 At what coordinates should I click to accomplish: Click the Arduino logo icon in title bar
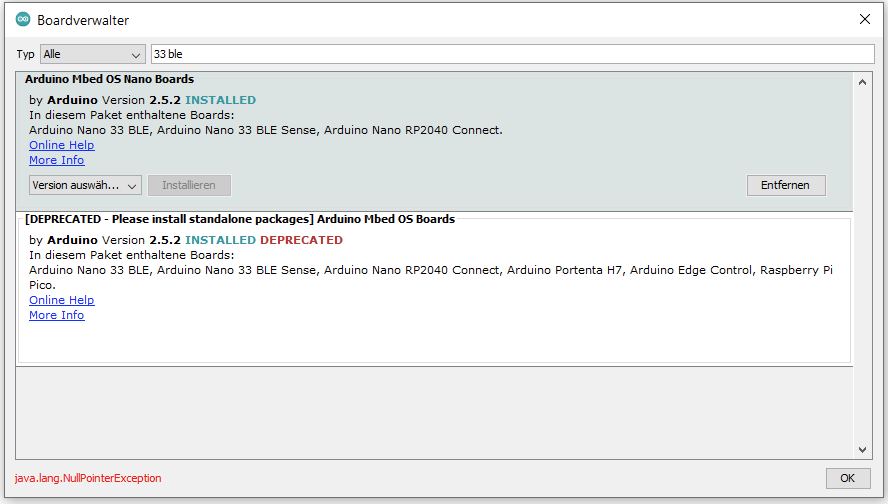pyautogui.click(x=23, y=19)
